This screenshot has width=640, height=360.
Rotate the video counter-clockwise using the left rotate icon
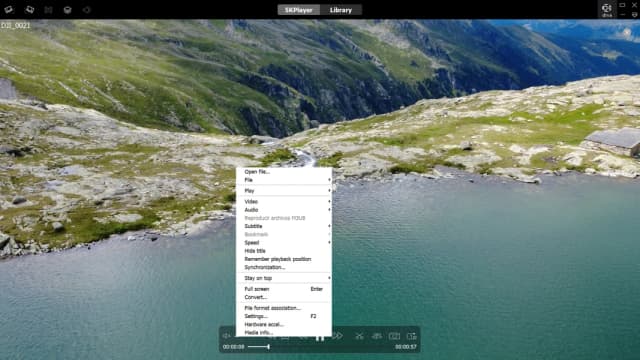click(x=9, y=9)
